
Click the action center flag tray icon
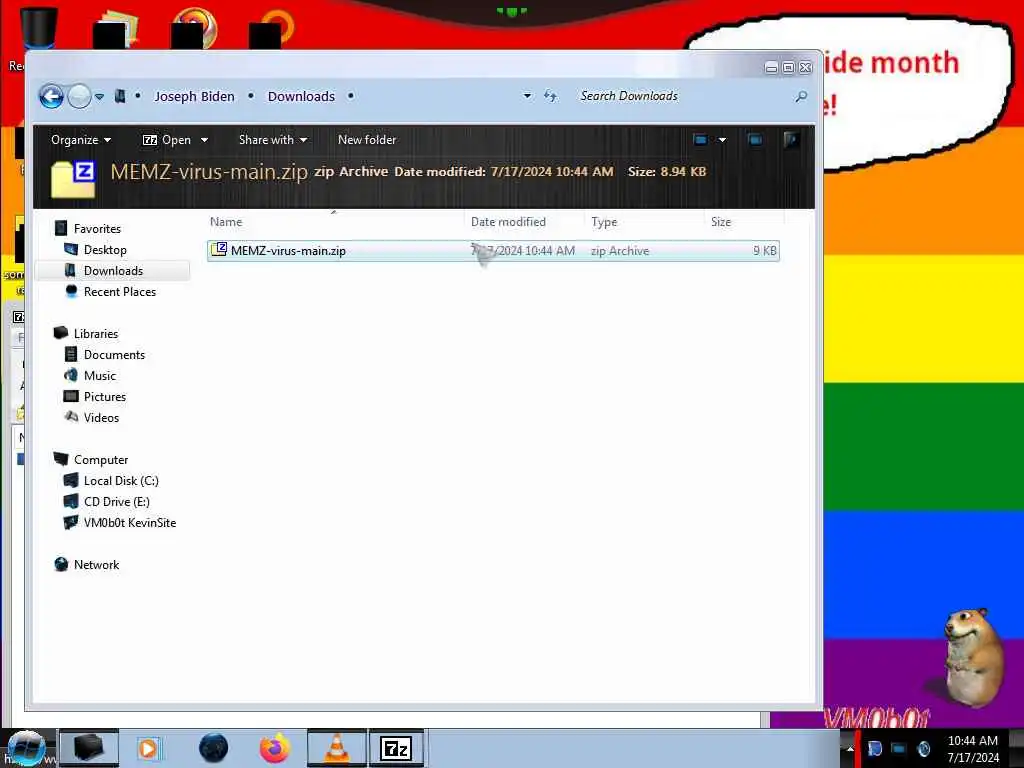(x=875, y=749)
